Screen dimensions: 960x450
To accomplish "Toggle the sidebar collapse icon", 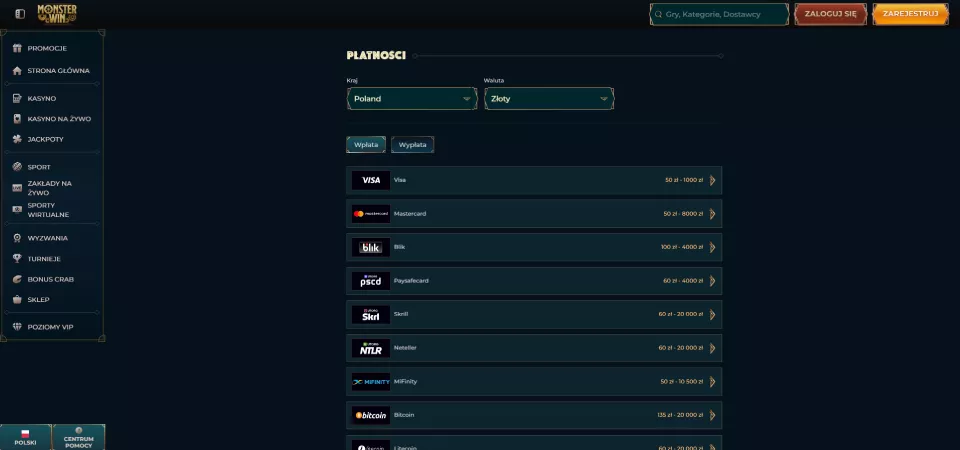I will [20, 14].
